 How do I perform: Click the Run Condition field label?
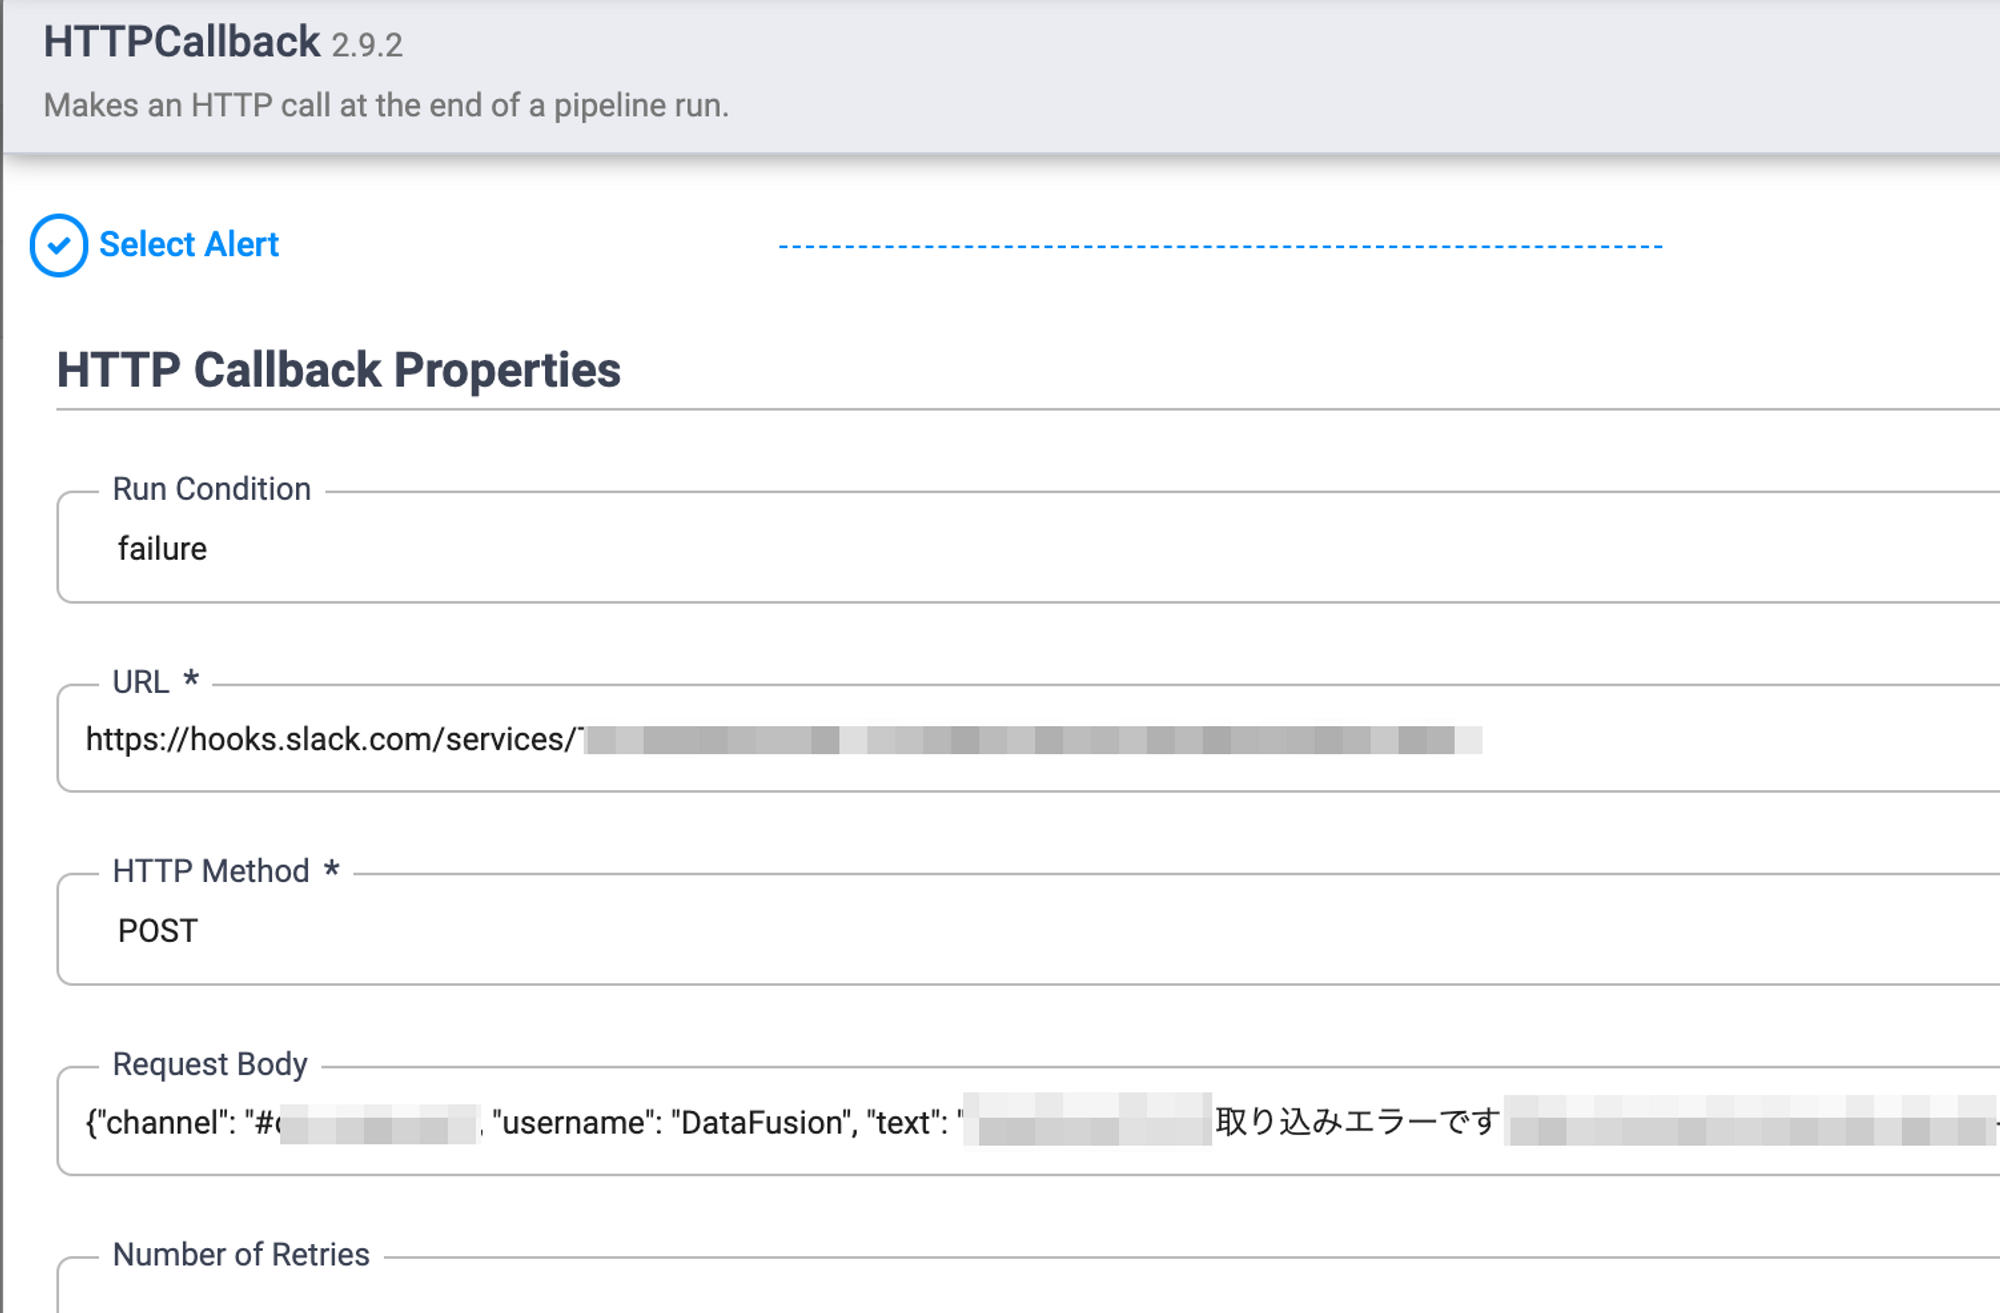(x=211, y=489)
